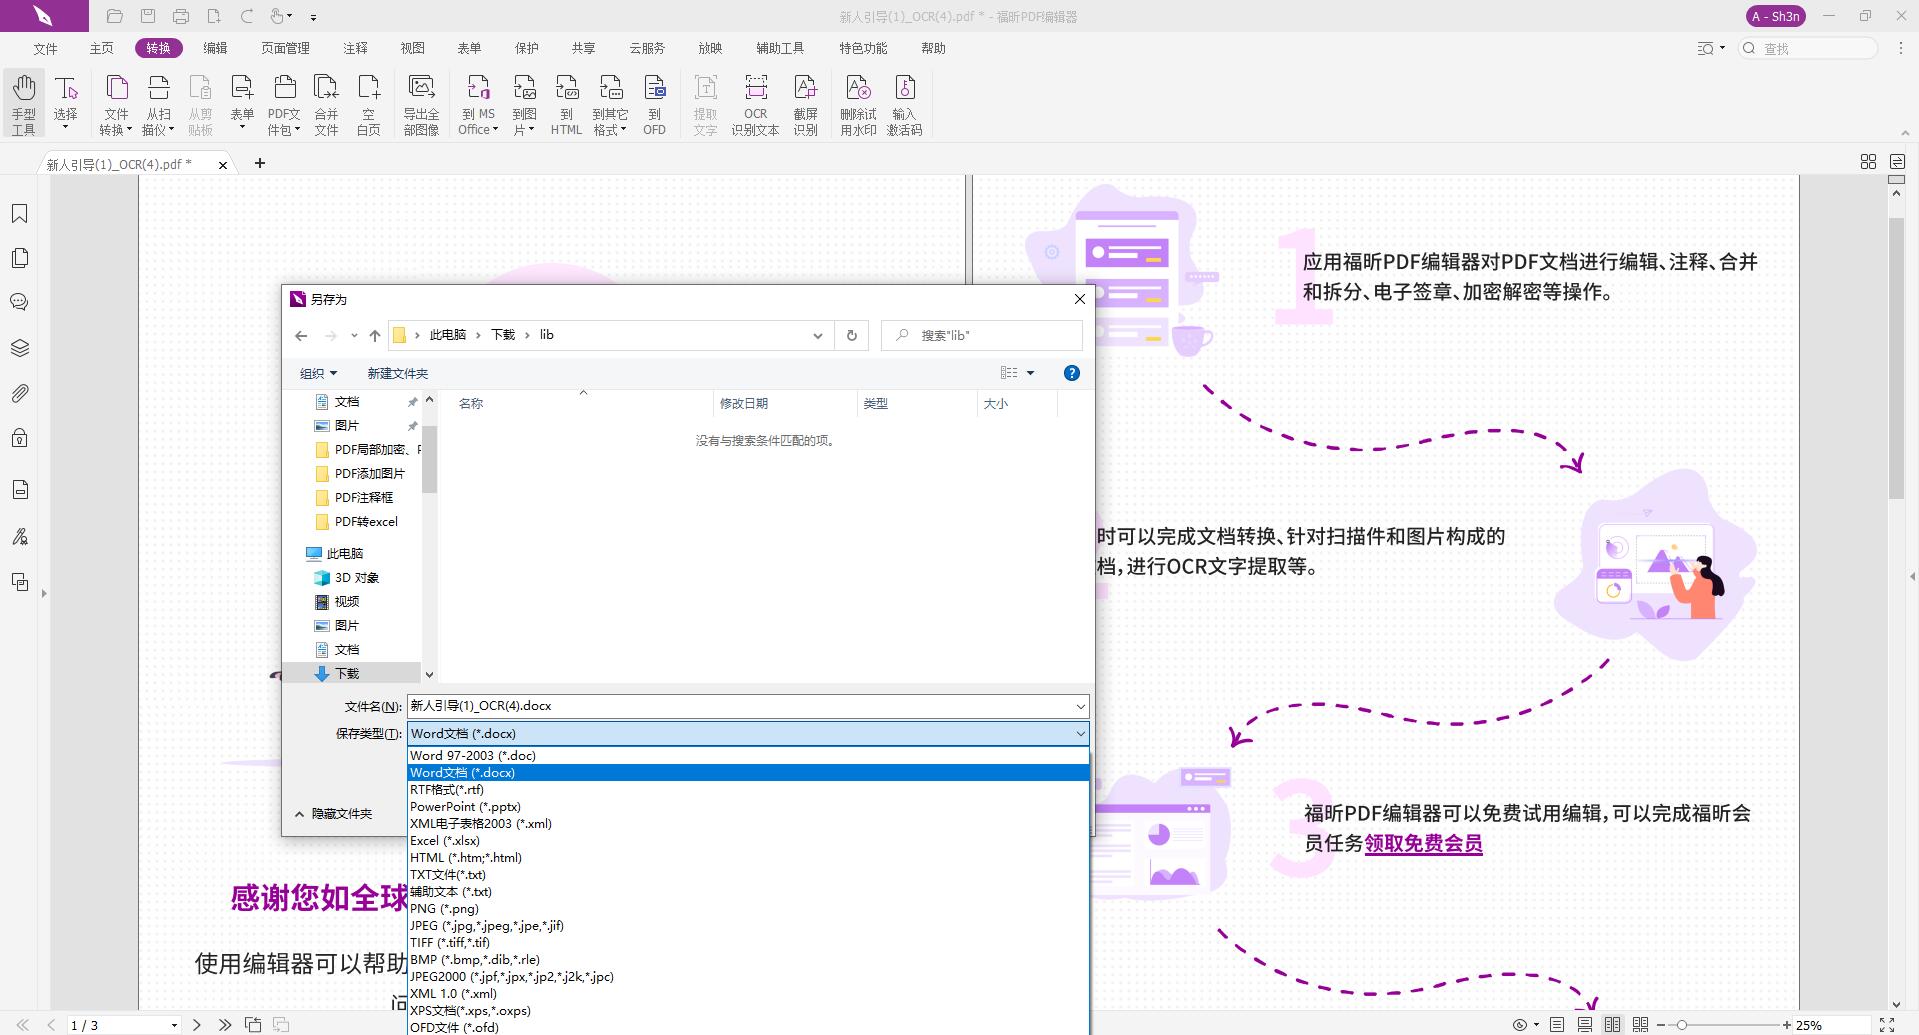Open the OCR识别文本 tool
Image resolution: width=1919 pixels, height=1035 pixels.
click(755, 103)
